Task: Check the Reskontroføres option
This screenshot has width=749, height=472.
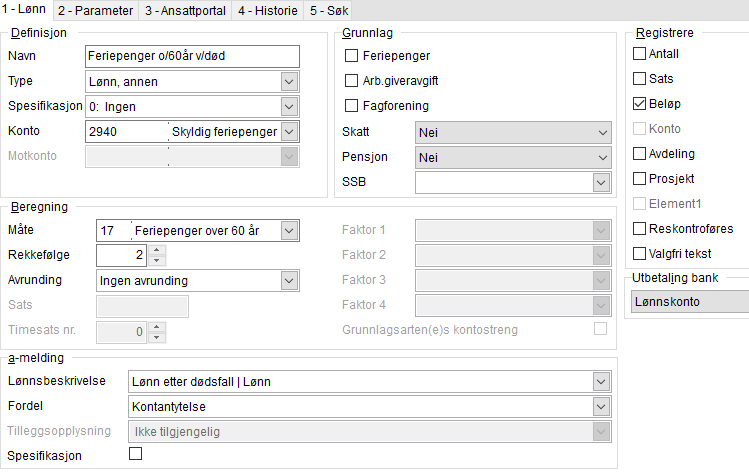Action: tap(639, 229)
